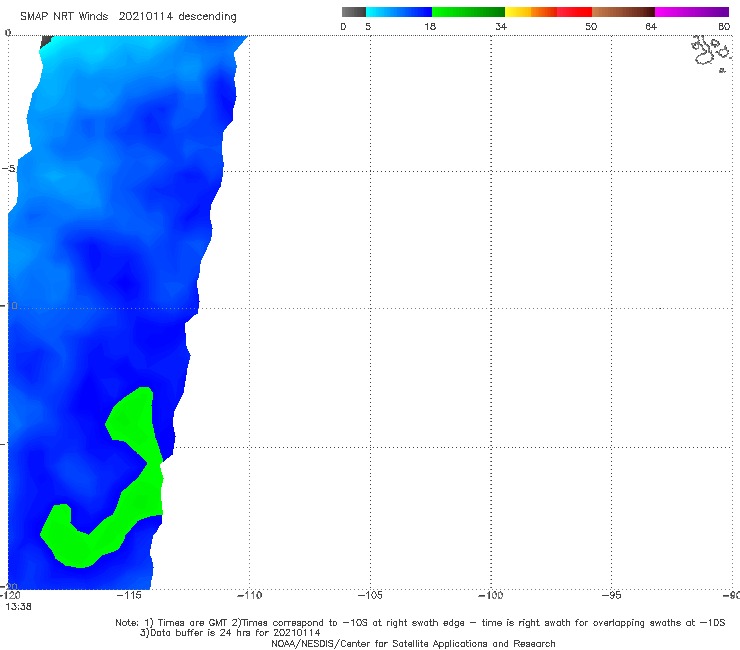Viewport: 740px width, 650px height.
Task: Pick the magenta 64-80 colorbar segment
Action: point(692,12)
